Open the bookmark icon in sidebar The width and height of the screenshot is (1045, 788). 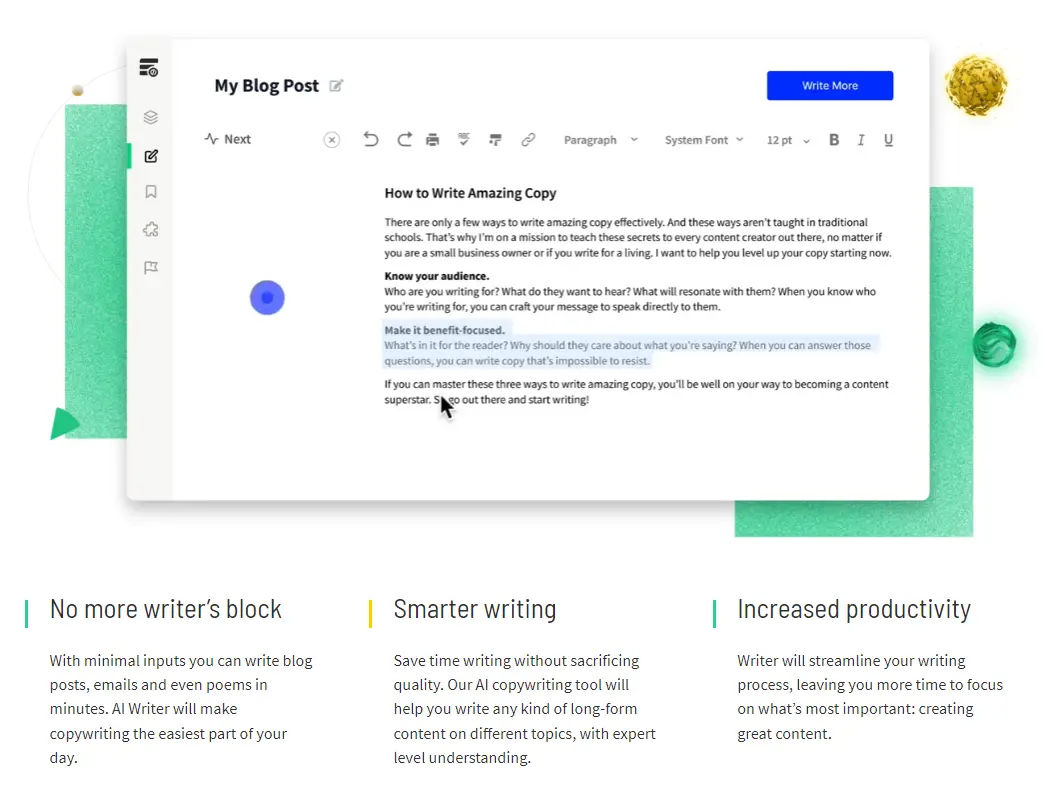(151, 192)
